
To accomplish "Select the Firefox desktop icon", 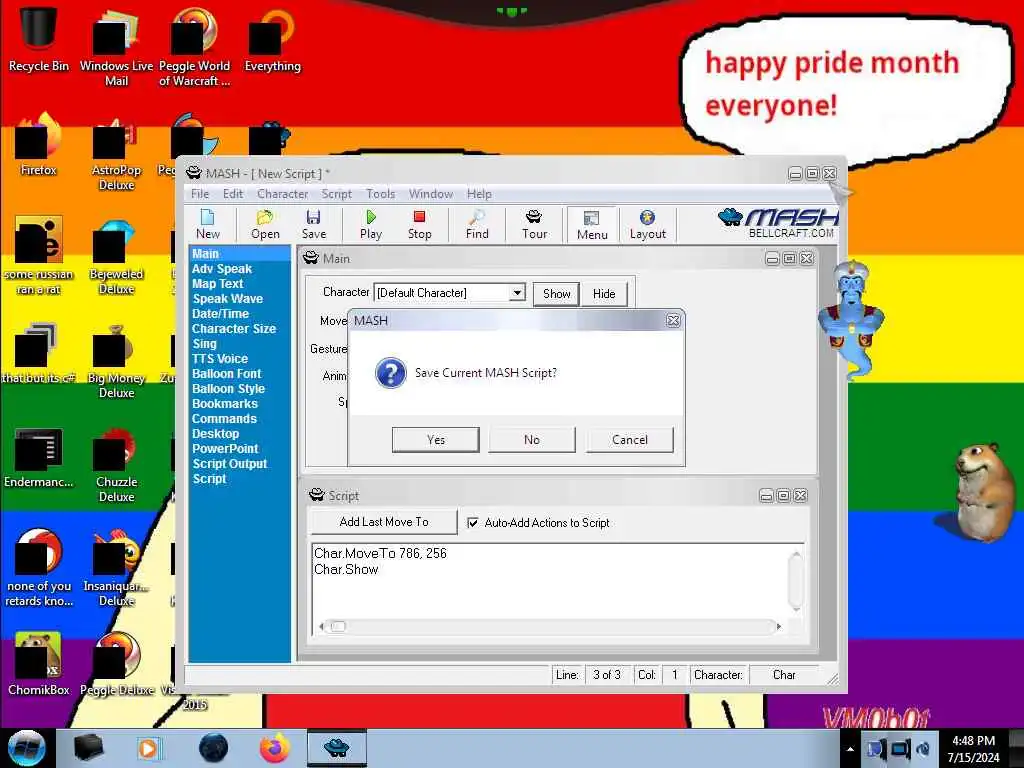I will coord(39,145).
